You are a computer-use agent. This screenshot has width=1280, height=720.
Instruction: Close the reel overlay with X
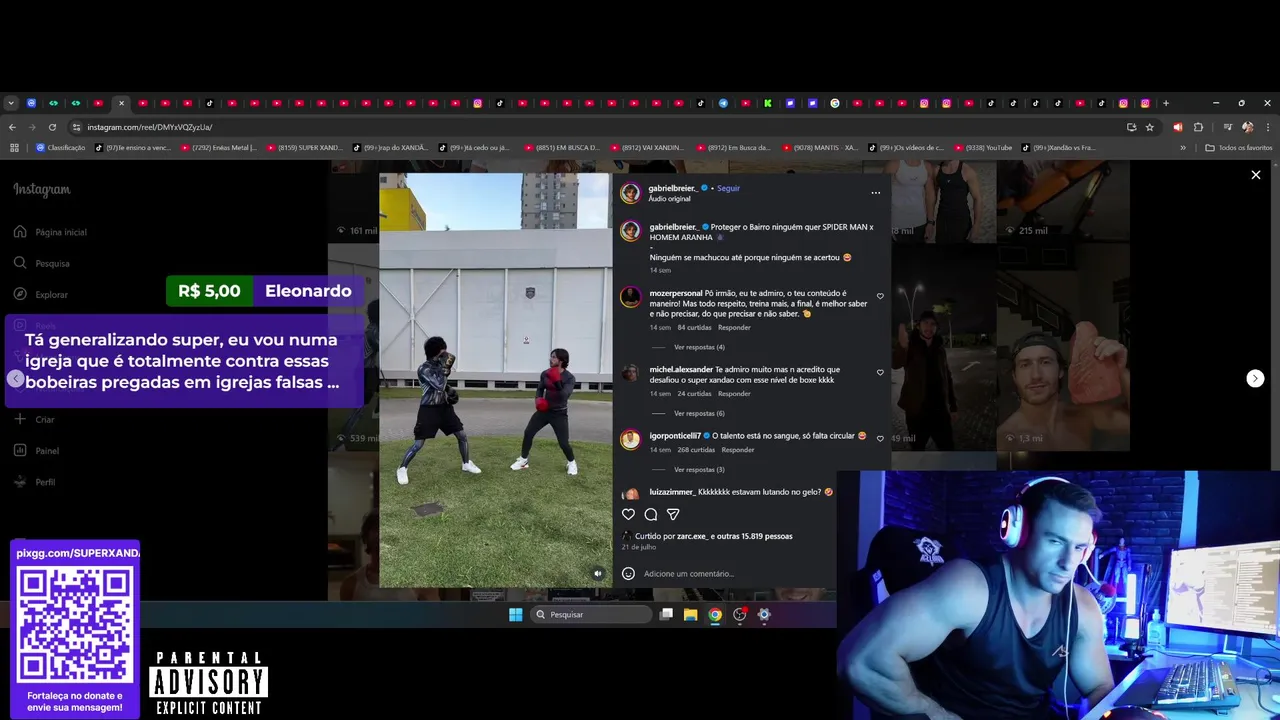pyautogui.click(x=1256, y=175)
